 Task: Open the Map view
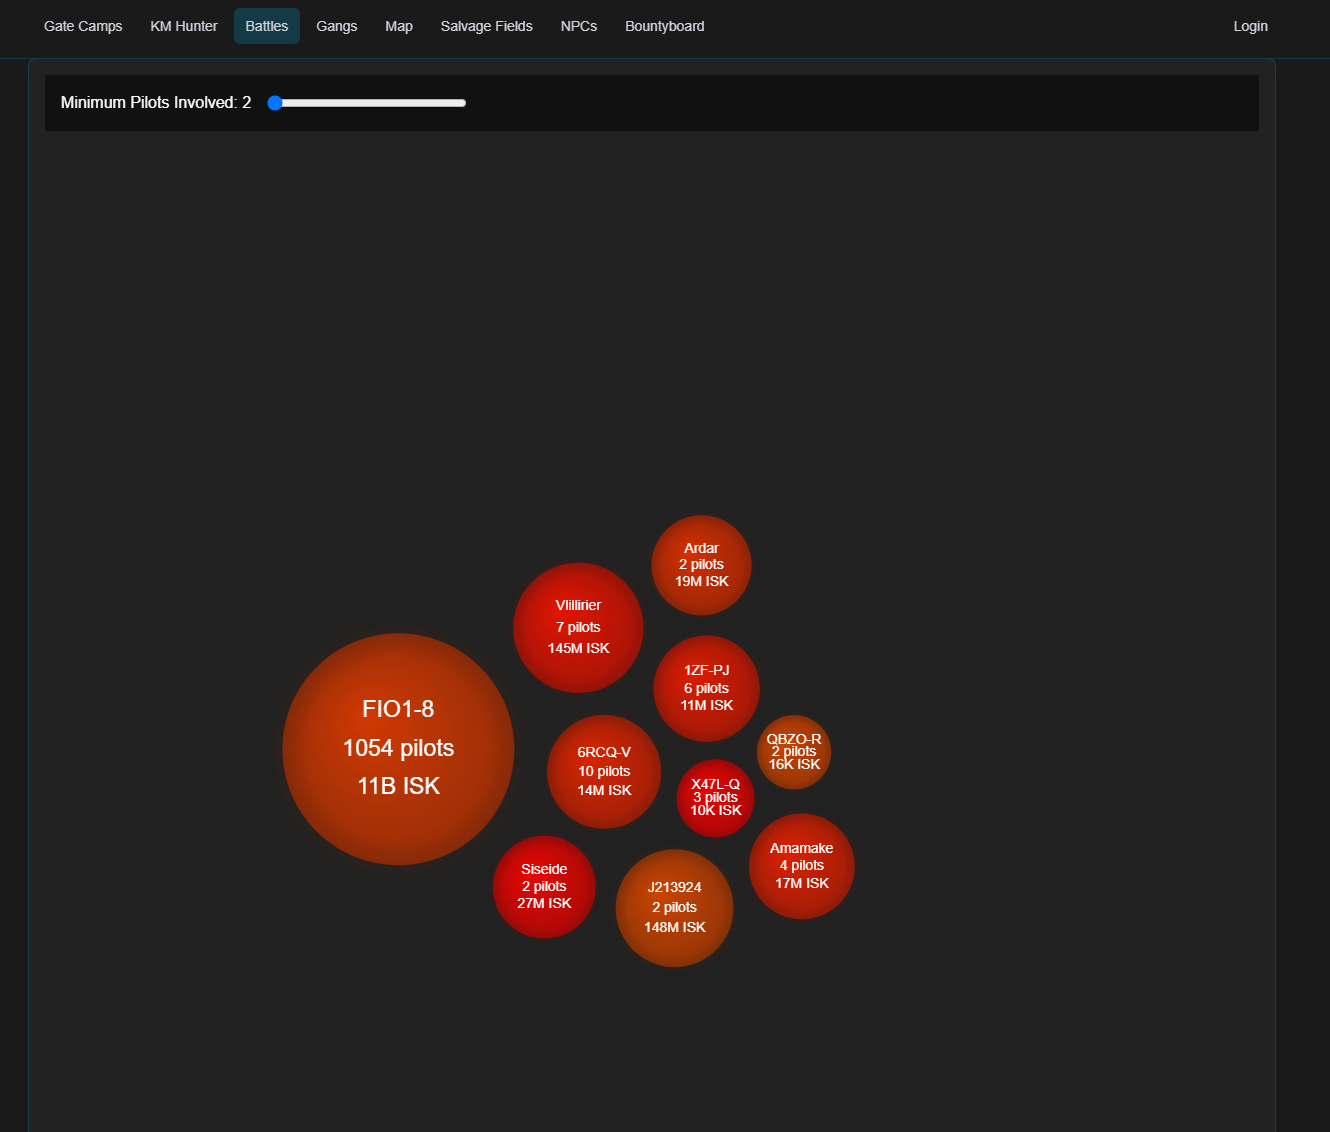click(x=399, y=26)
